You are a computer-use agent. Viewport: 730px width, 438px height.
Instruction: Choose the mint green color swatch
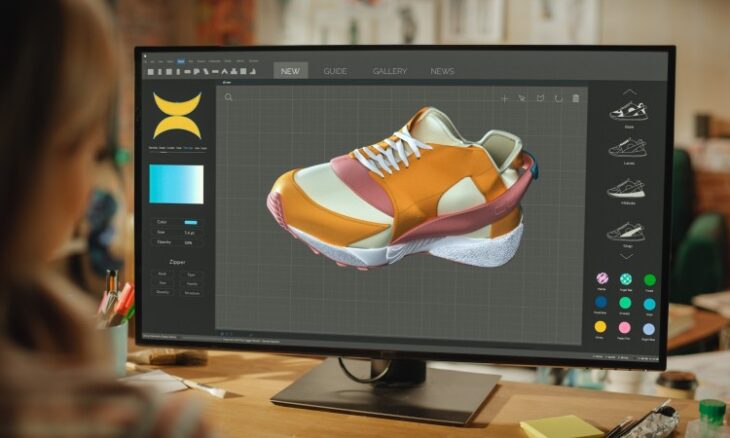point(625,303)
